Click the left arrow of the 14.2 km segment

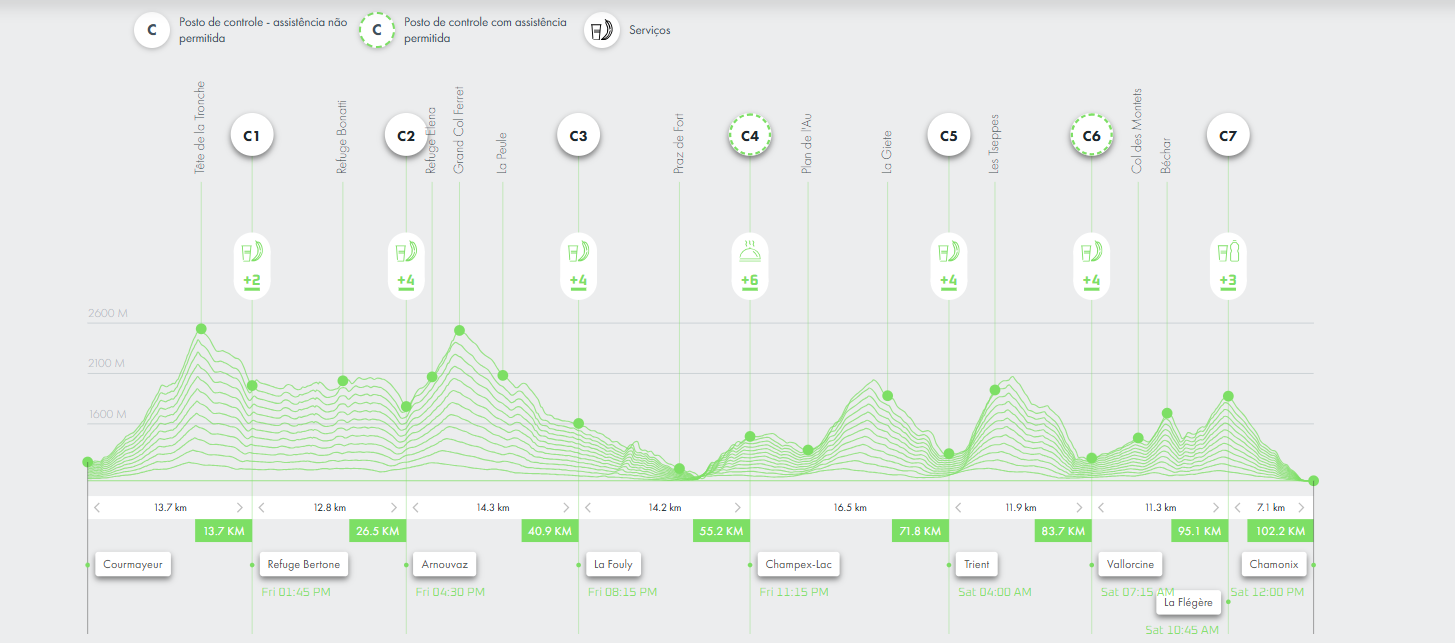pyautogui.click(x=588, y=508)
